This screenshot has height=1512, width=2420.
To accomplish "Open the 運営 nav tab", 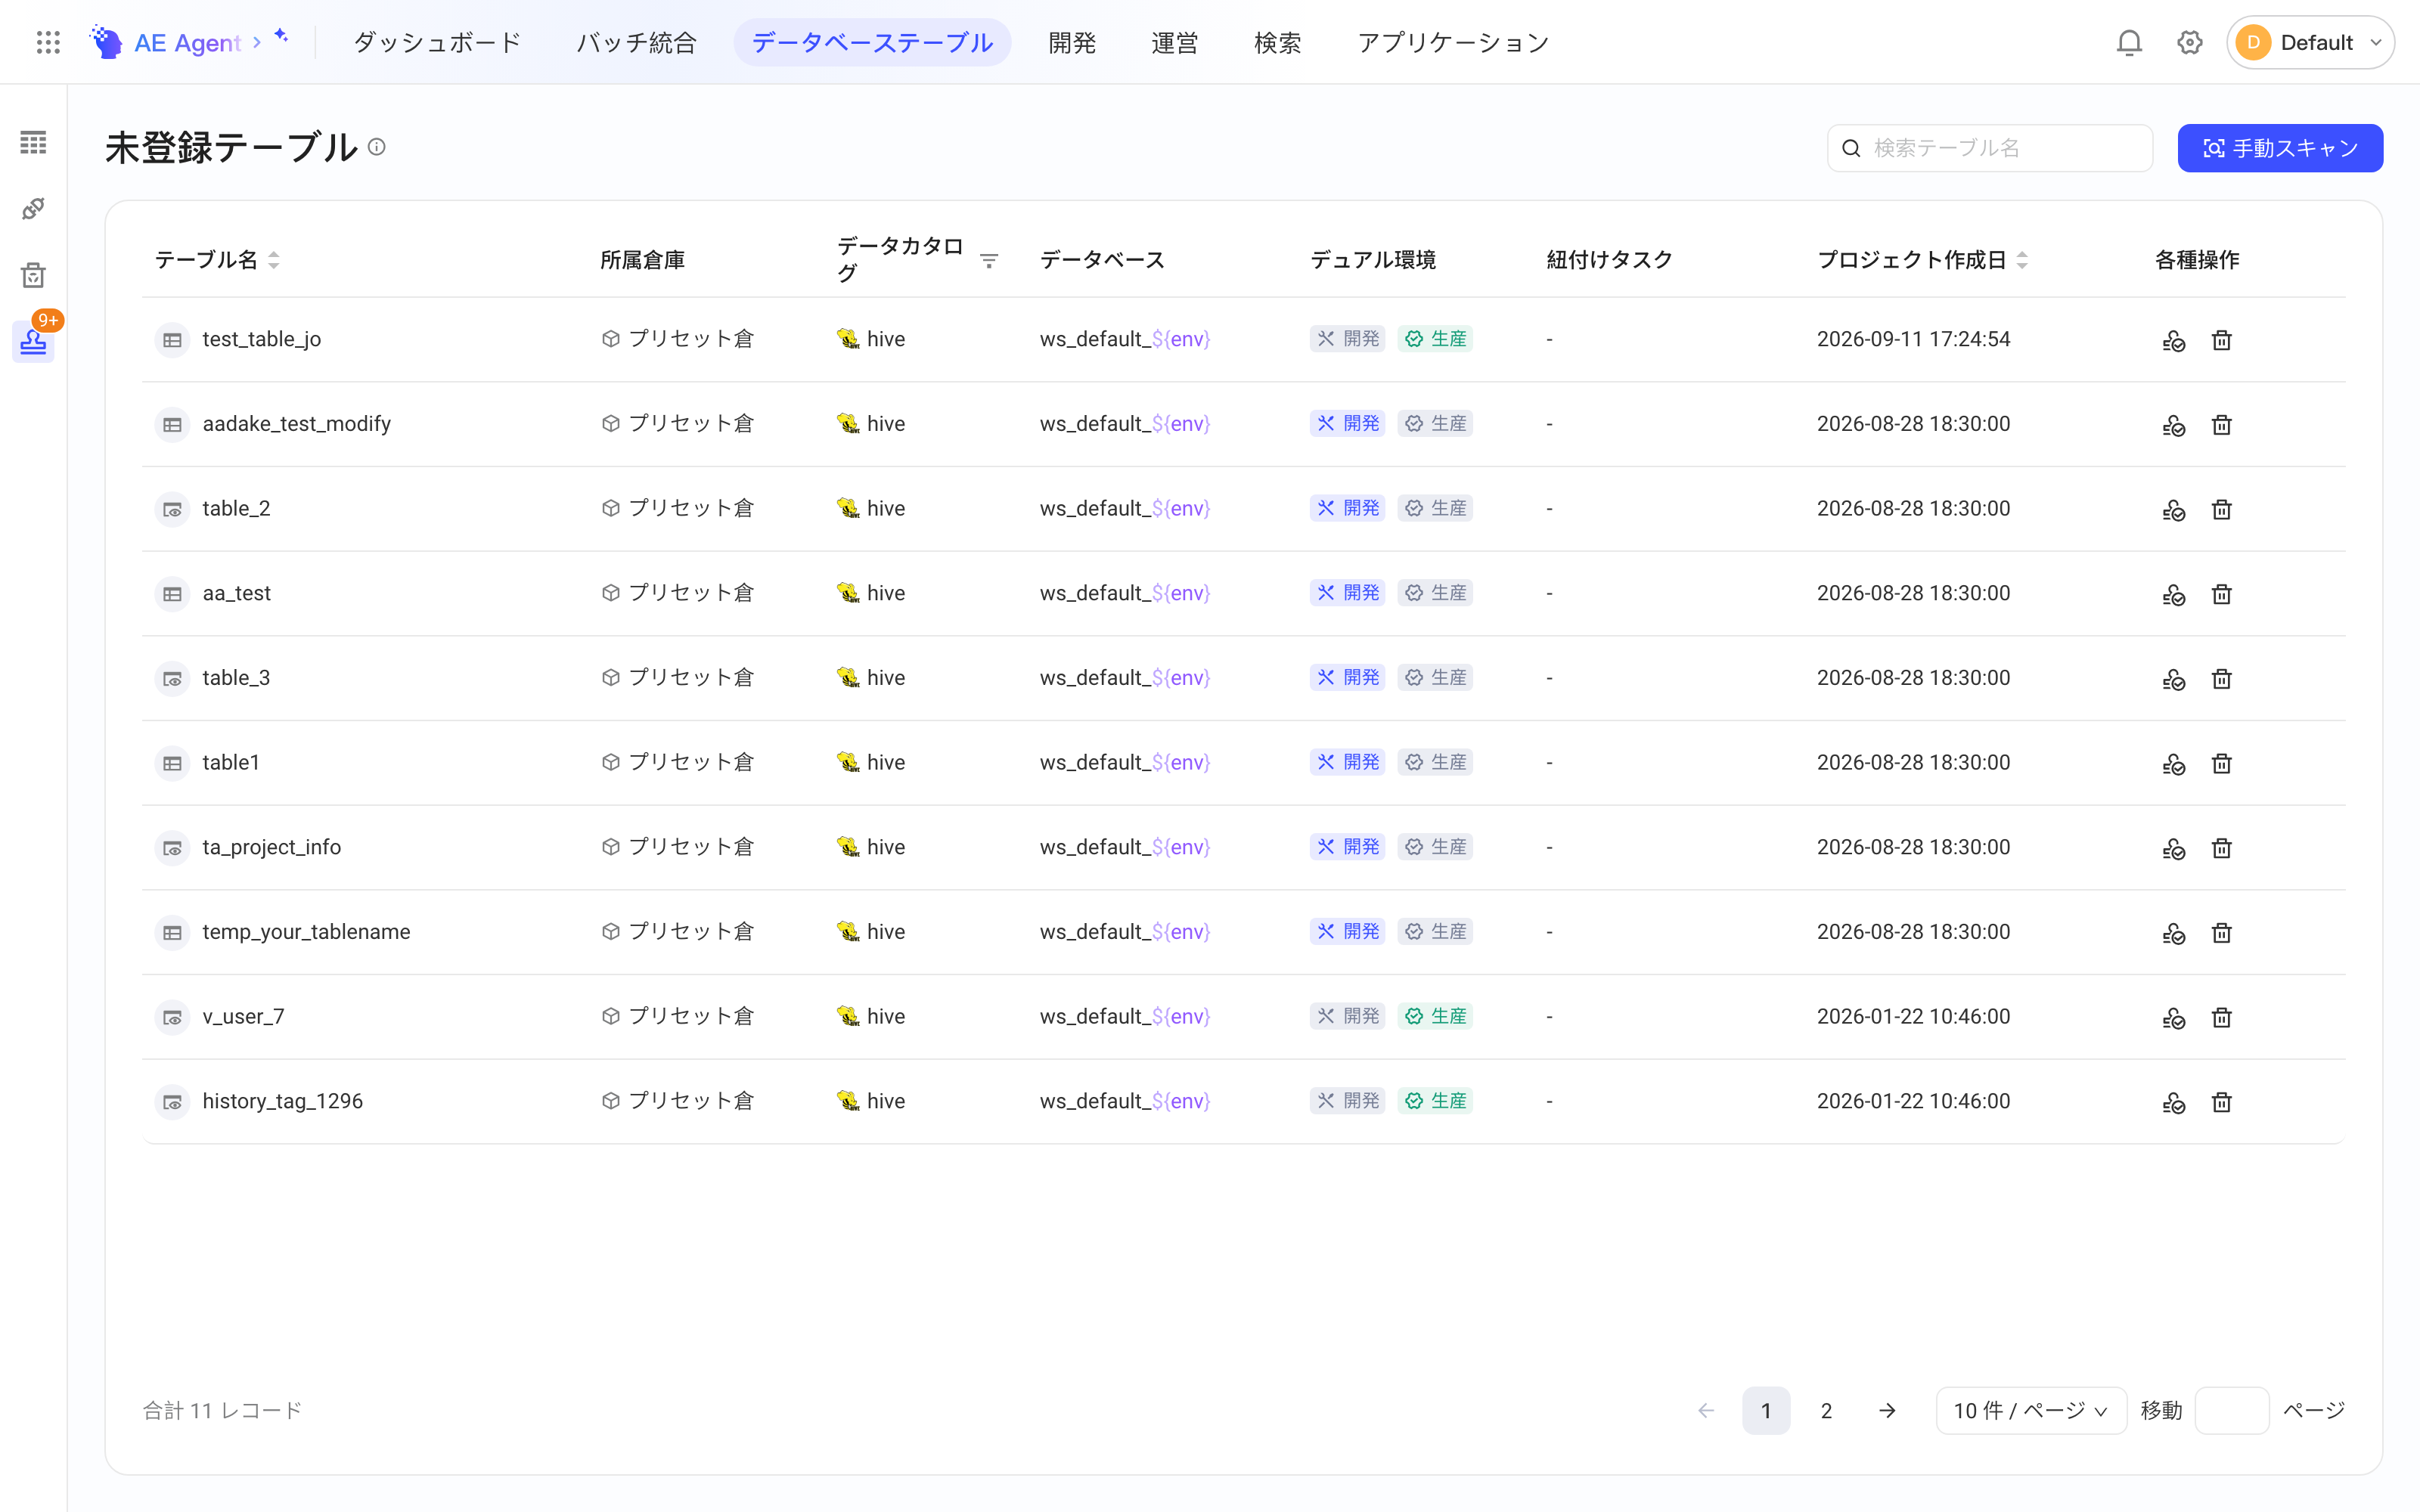I will click(1174, 42).
